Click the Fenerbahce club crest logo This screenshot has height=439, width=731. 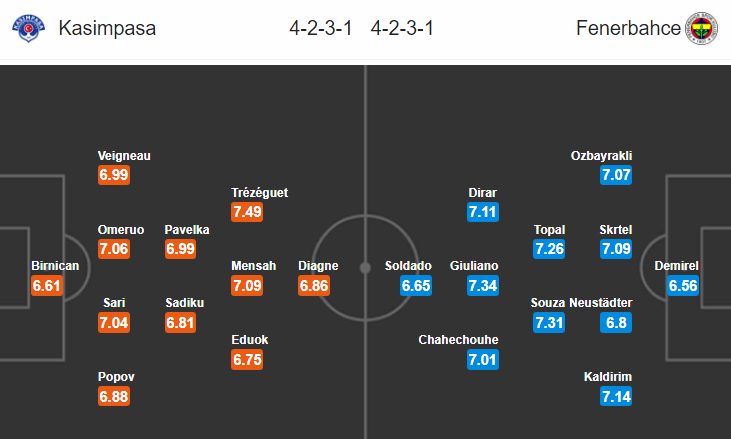pos(701,28)
